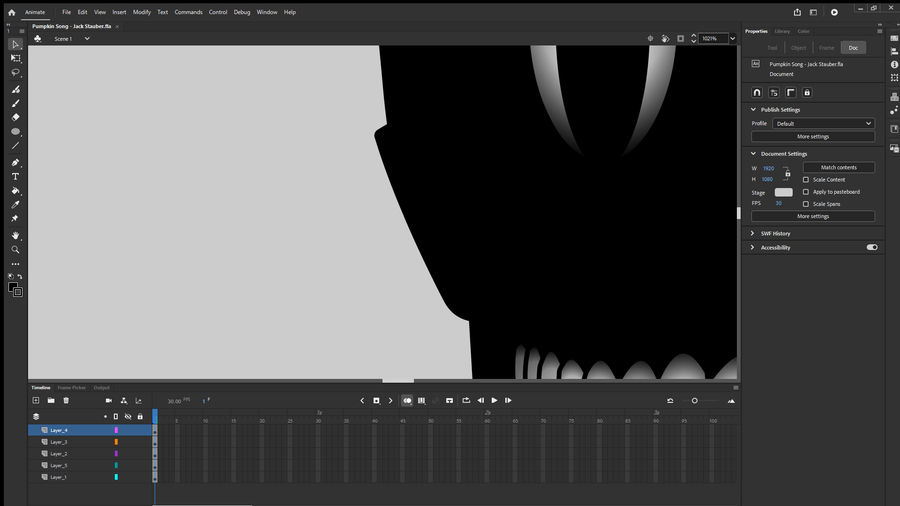Open the Profile Default dropdown
This screenshot has height=506, width=900.
click(x=823, y=123)
